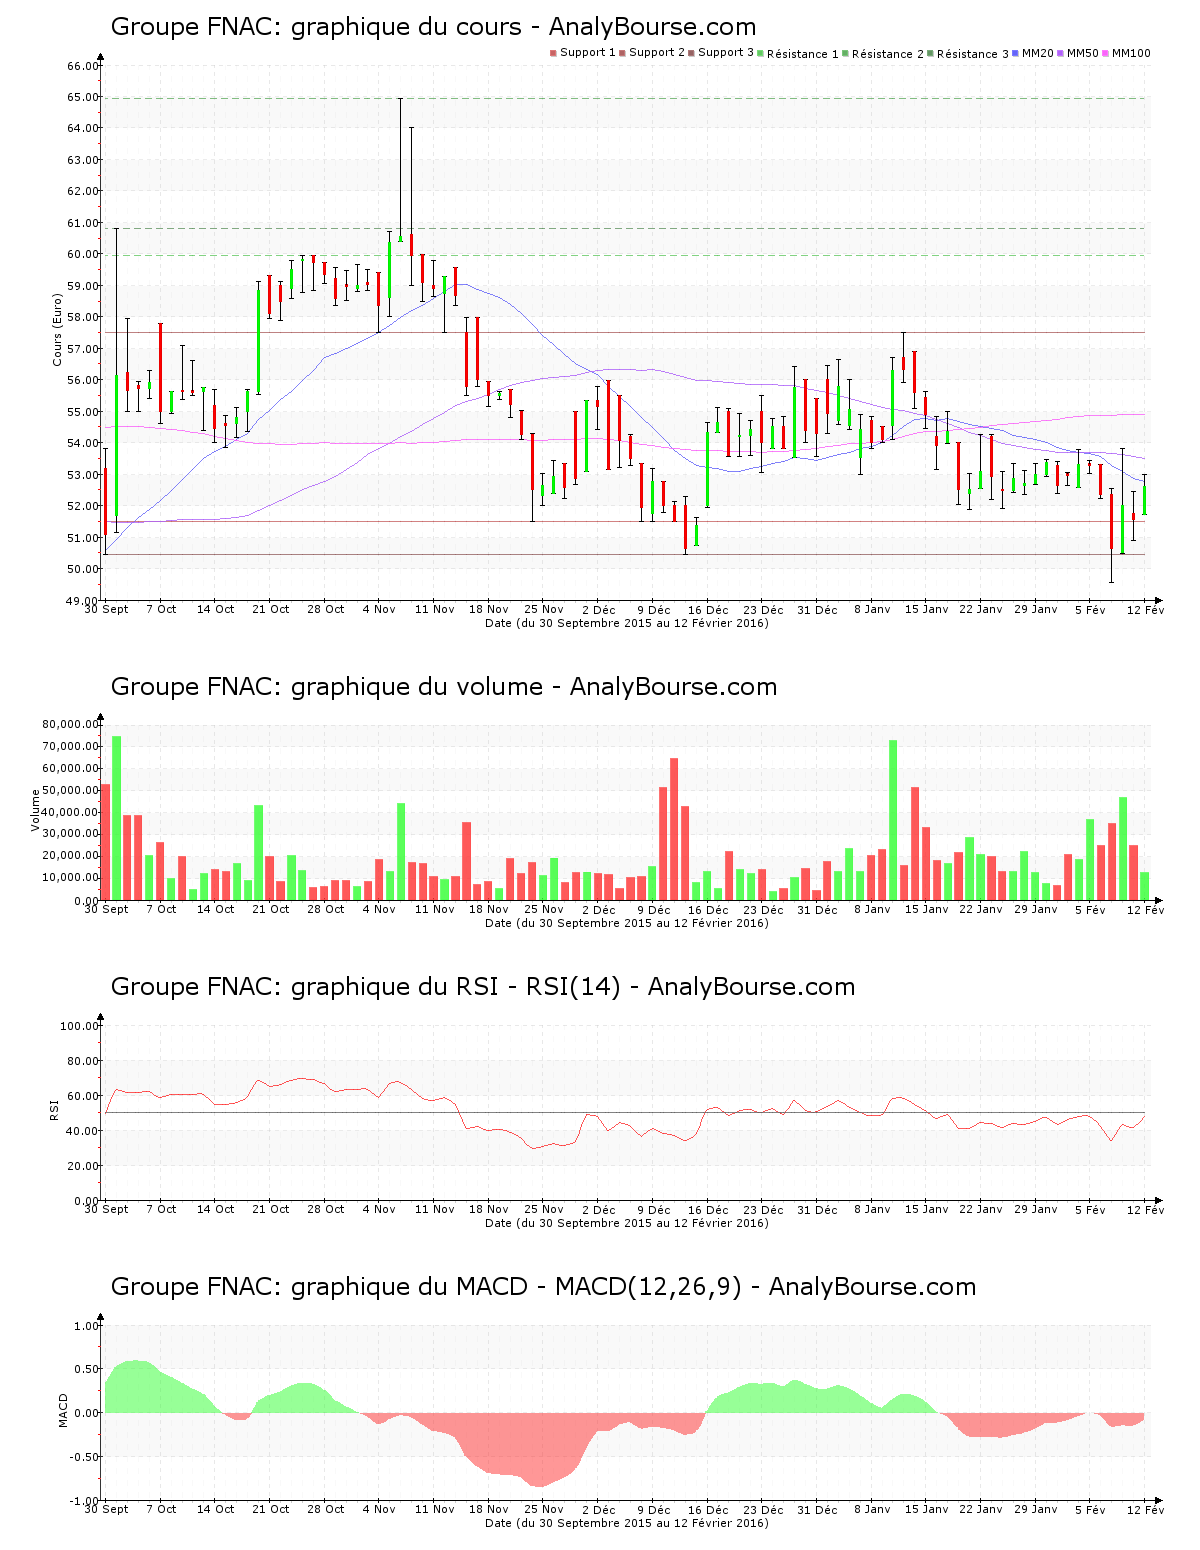Toggle the Résistance 1 legend label

(x=802, y=54)
